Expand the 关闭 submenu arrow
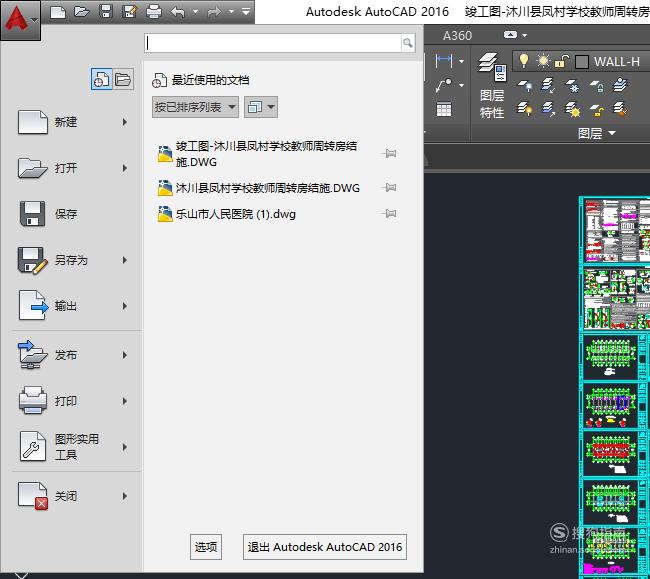This screenshot has width=650, height=579. [x=125, y=496]
